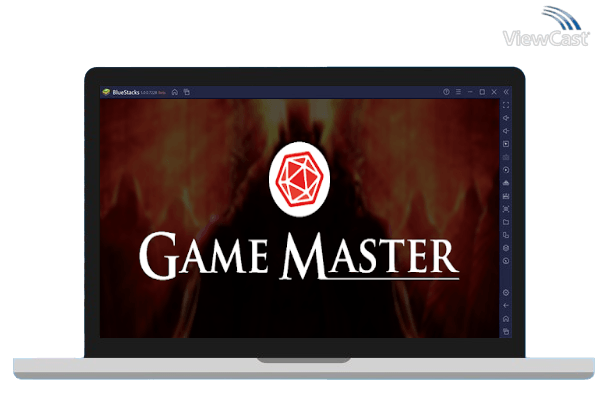Screen dimensions: 602x414
Task: Maximize the BlueStacks window
Action: pos(482,92)
